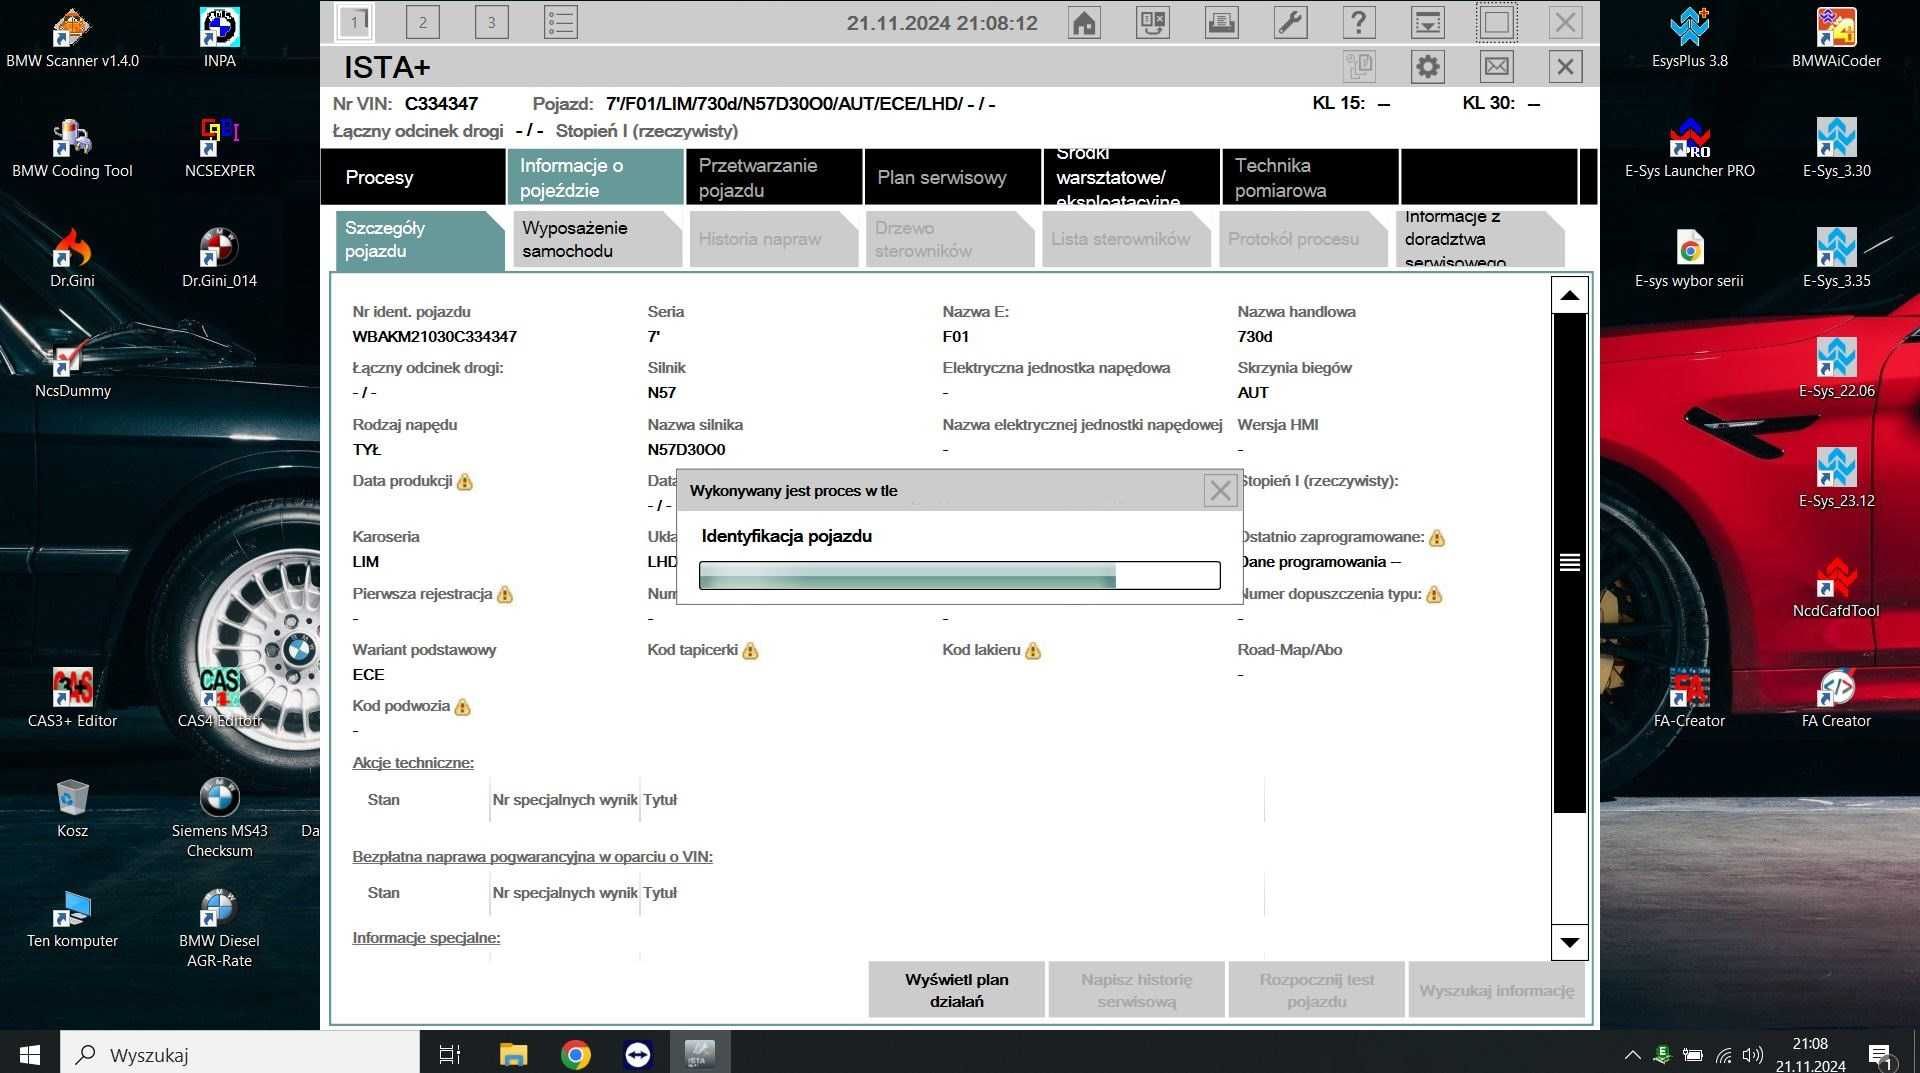Open File Explorer from taskbar
Screen dimensions: 1920x1073
point(513,1054)
